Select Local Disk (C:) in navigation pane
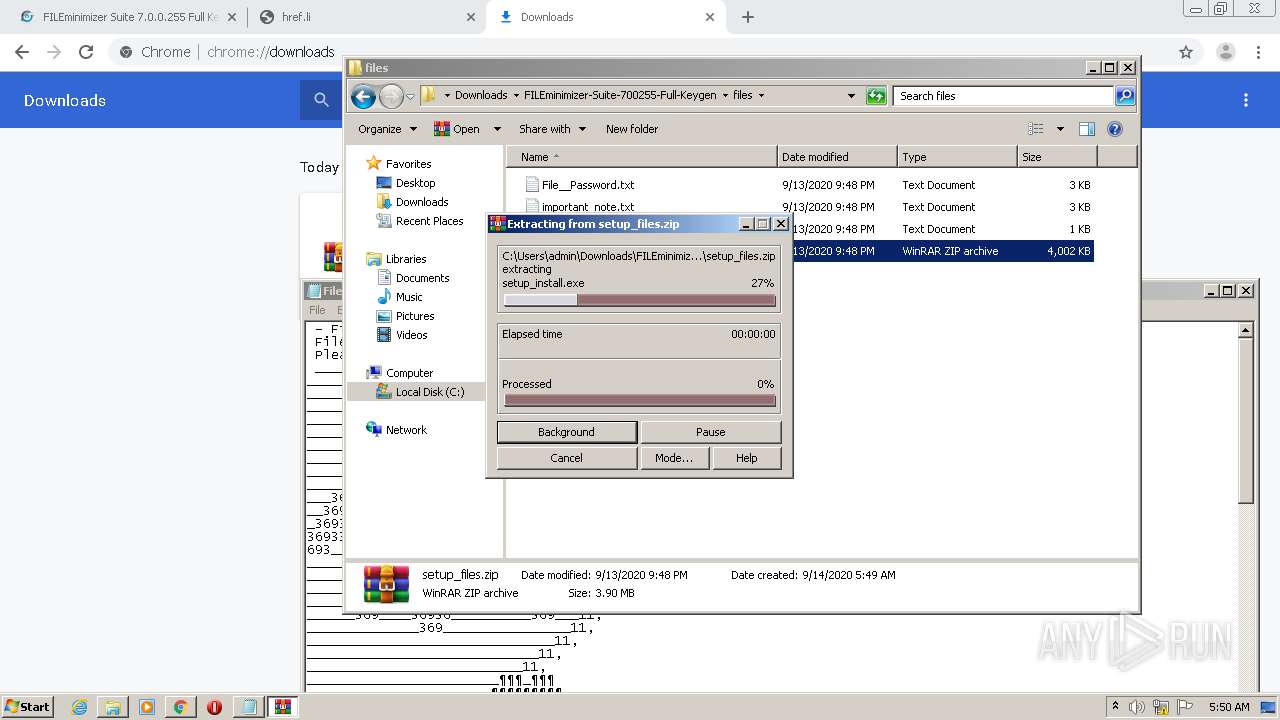Screen dimensions: 1280x720 pos(429,392)
